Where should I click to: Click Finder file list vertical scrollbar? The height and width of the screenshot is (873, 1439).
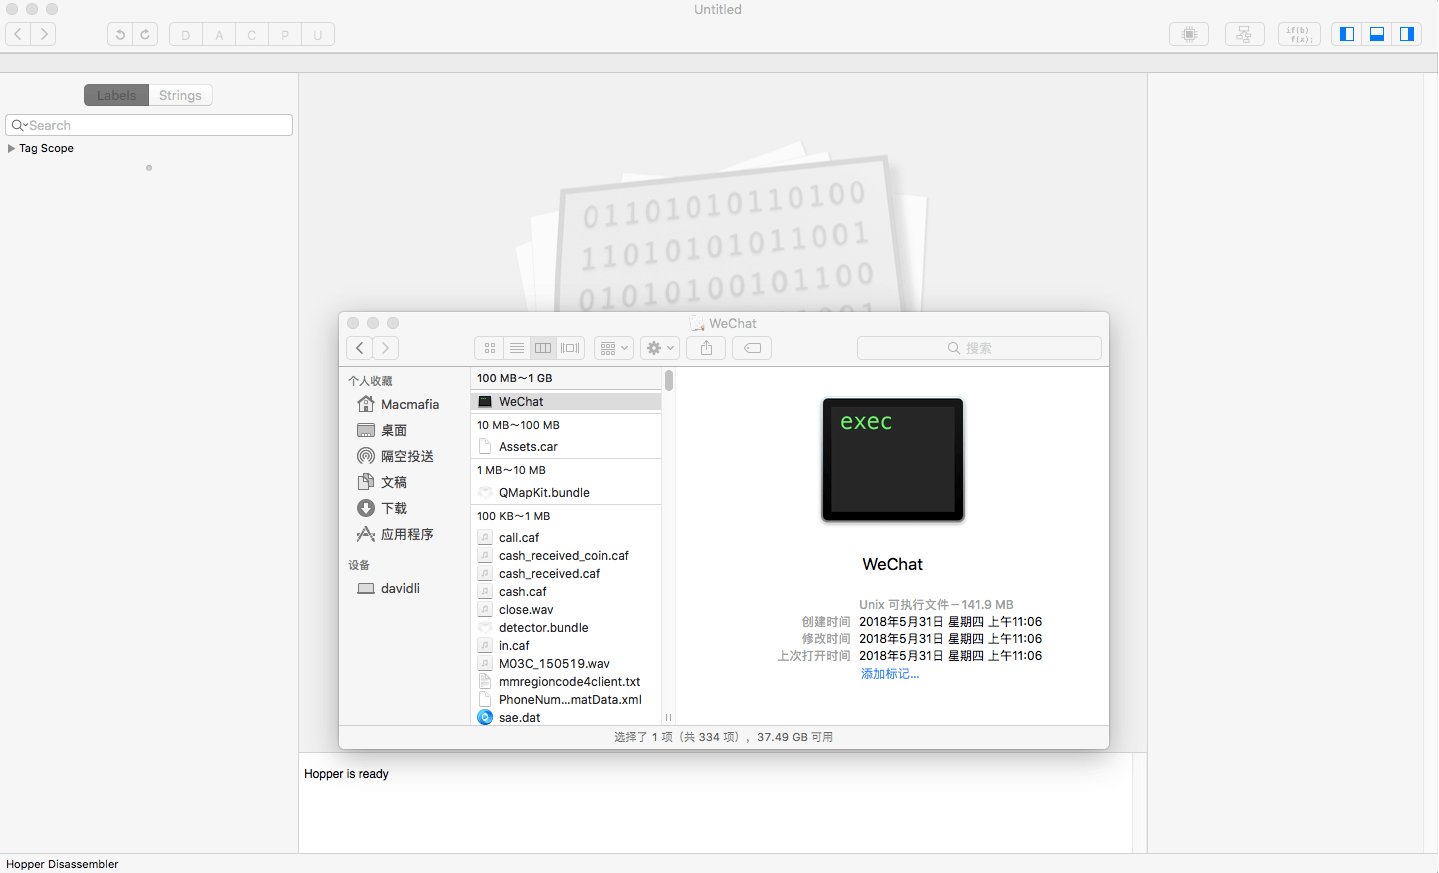pos(669,380)
